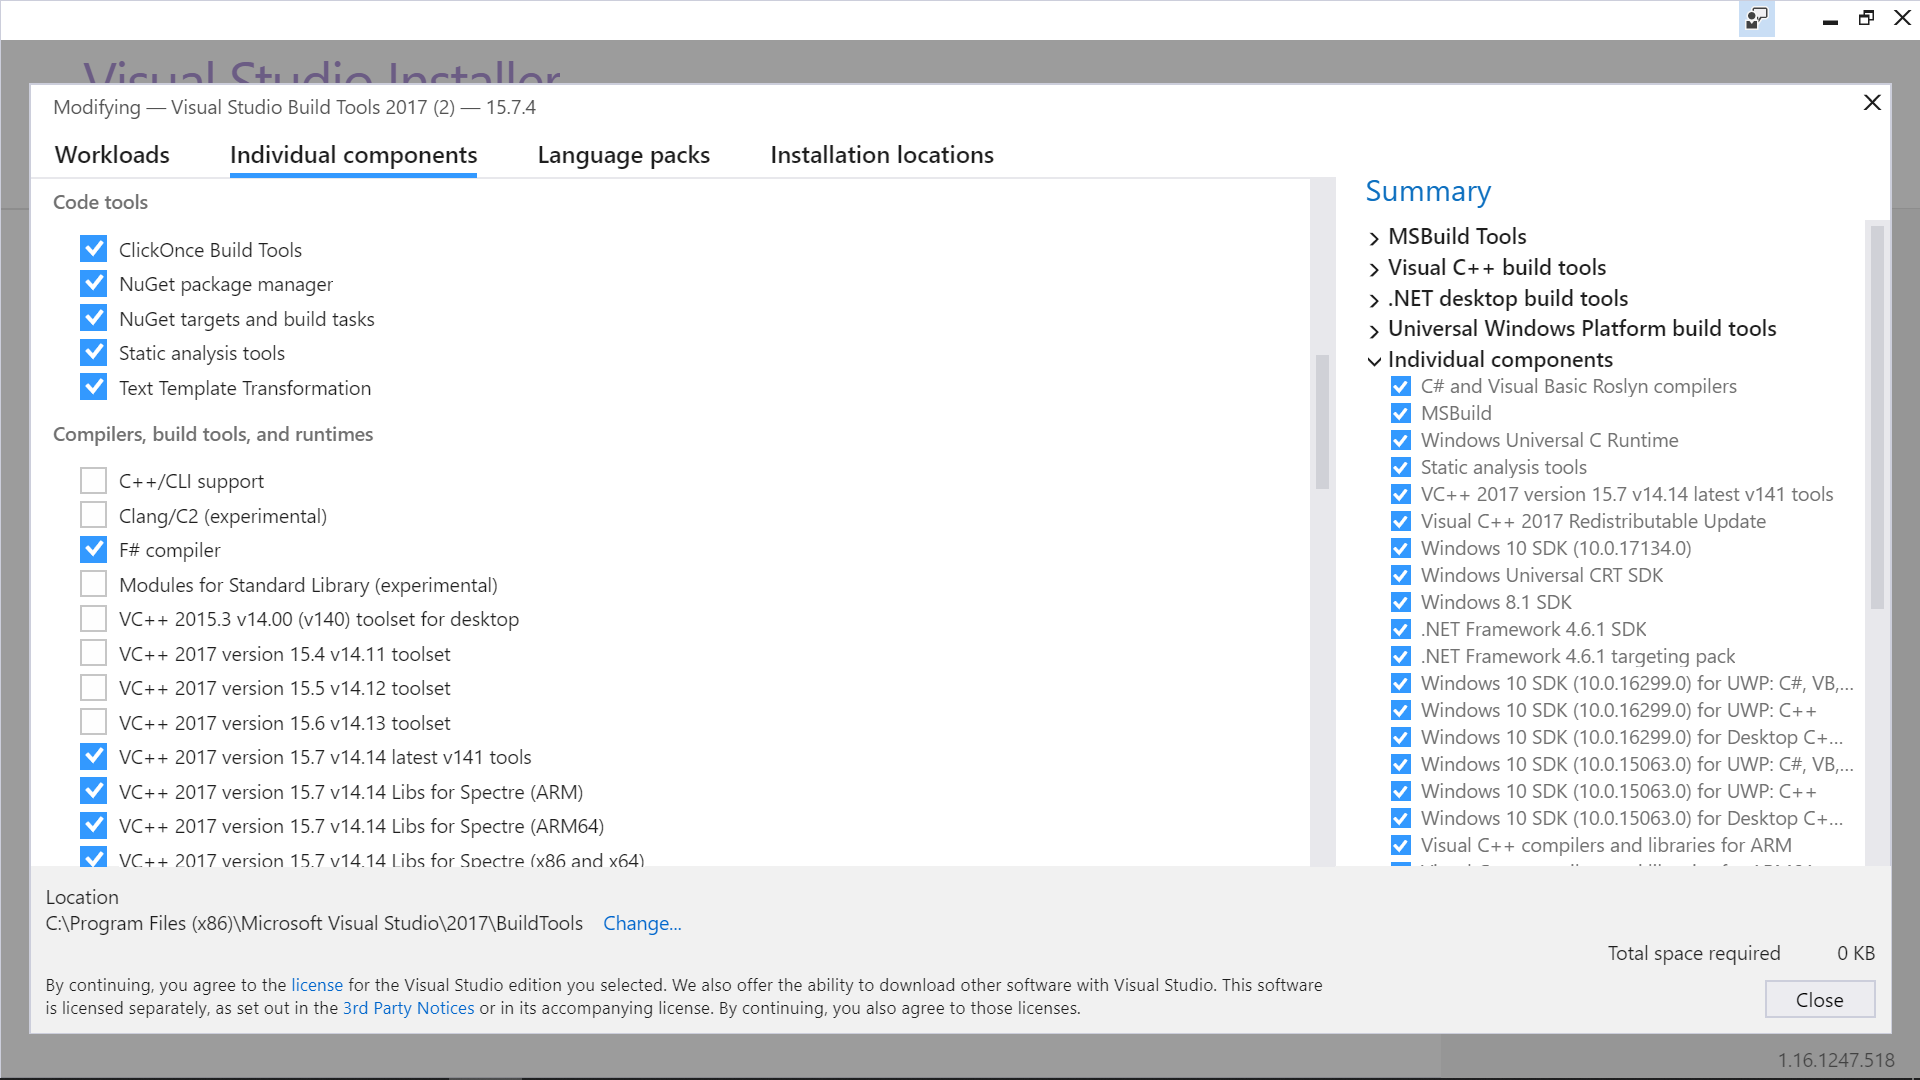
Task: Uncheck ClickOnce Build Tools
Action: [x=93, y=248]
